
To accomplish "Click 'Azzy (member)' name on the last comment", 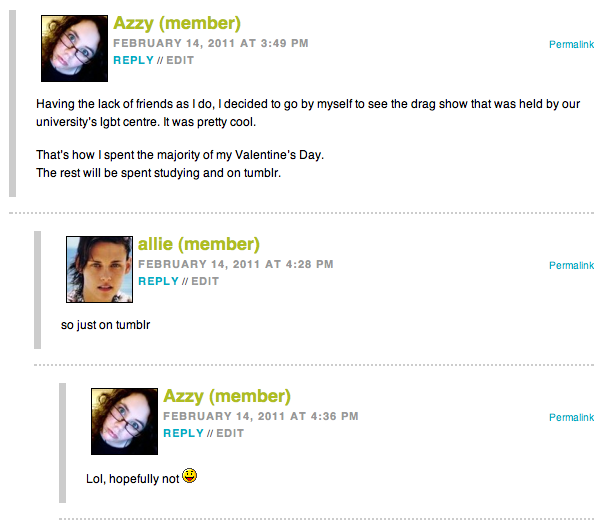I will 227,396.
